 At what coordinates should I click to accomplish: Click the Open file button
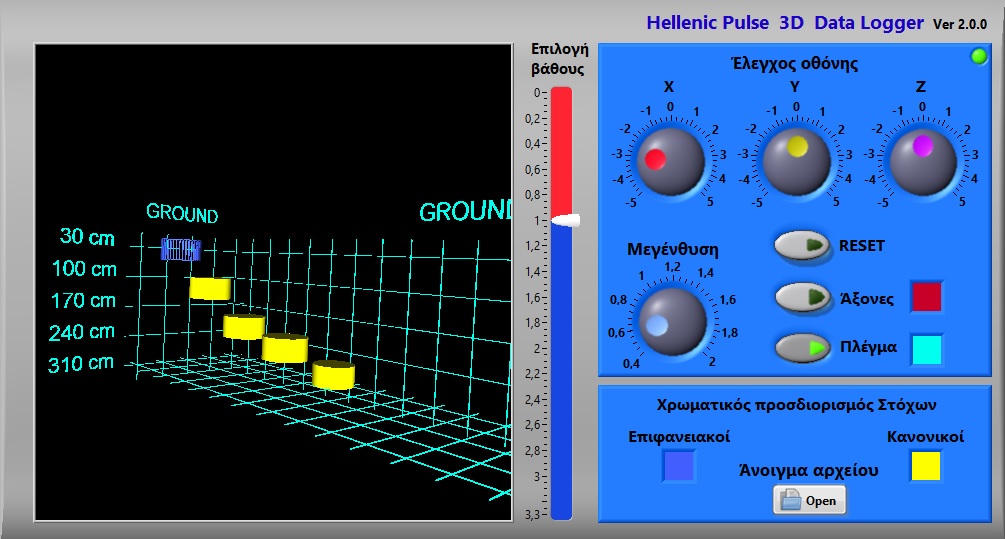click(809, 500)
